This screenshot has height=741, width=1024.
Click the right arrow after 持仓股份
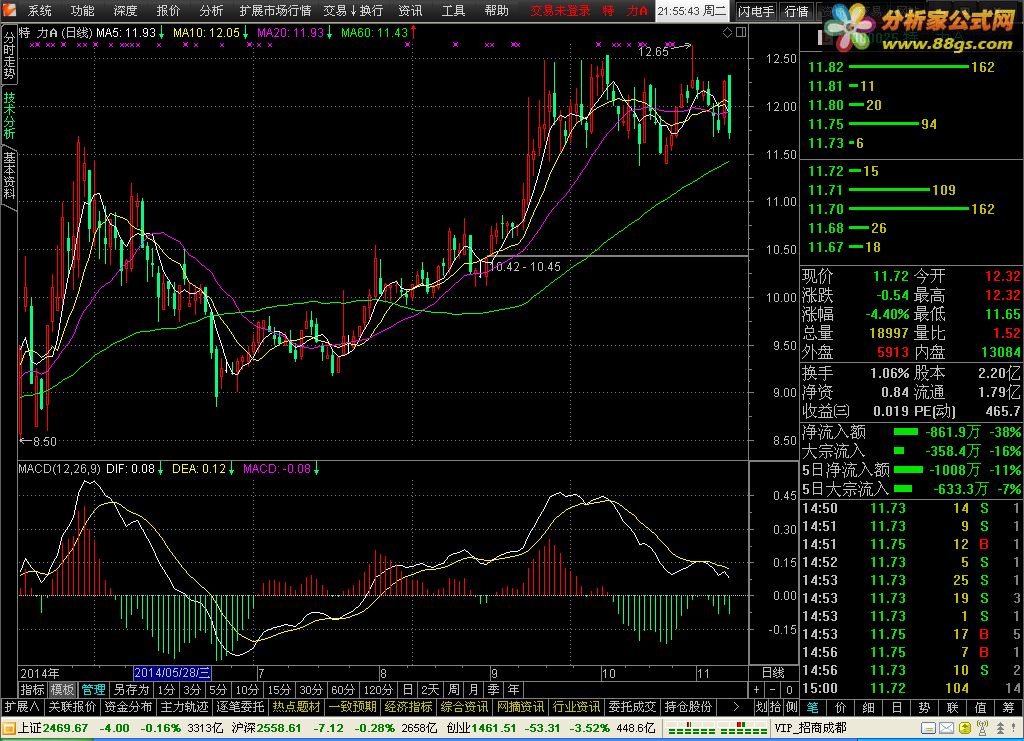[736, 707]
